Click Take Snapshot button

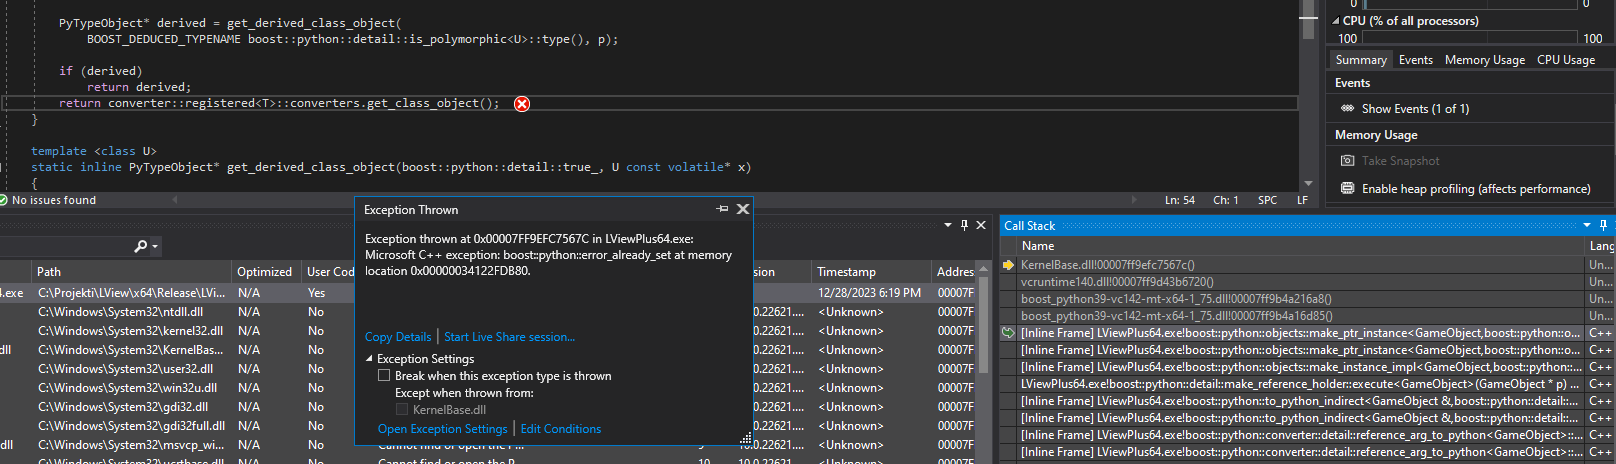pyautogui.click(x=1401, y=160)
